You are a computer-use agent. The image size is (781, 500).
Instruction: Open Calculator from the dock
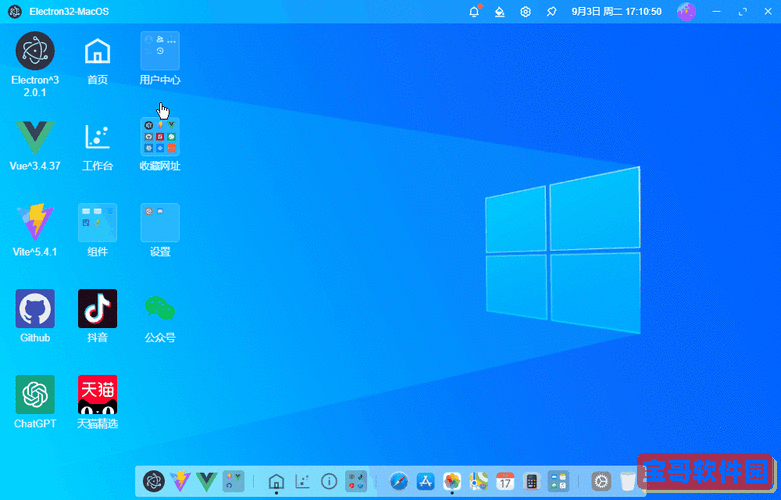click(531, 482)
